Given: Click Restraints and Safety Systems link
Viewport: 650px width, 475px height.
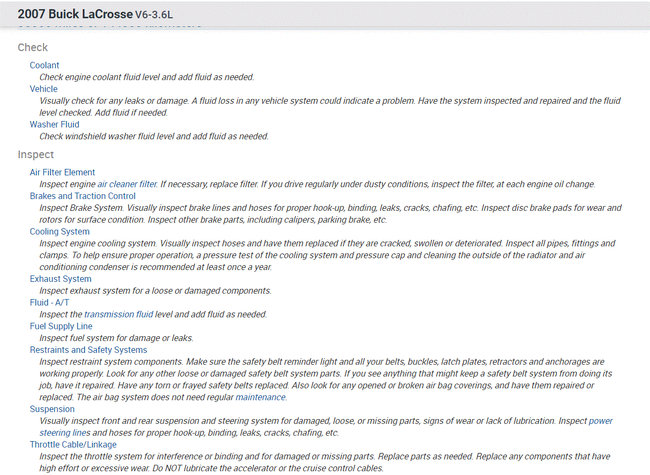Looking at the screenshot, I should click(x=89, y=350).
